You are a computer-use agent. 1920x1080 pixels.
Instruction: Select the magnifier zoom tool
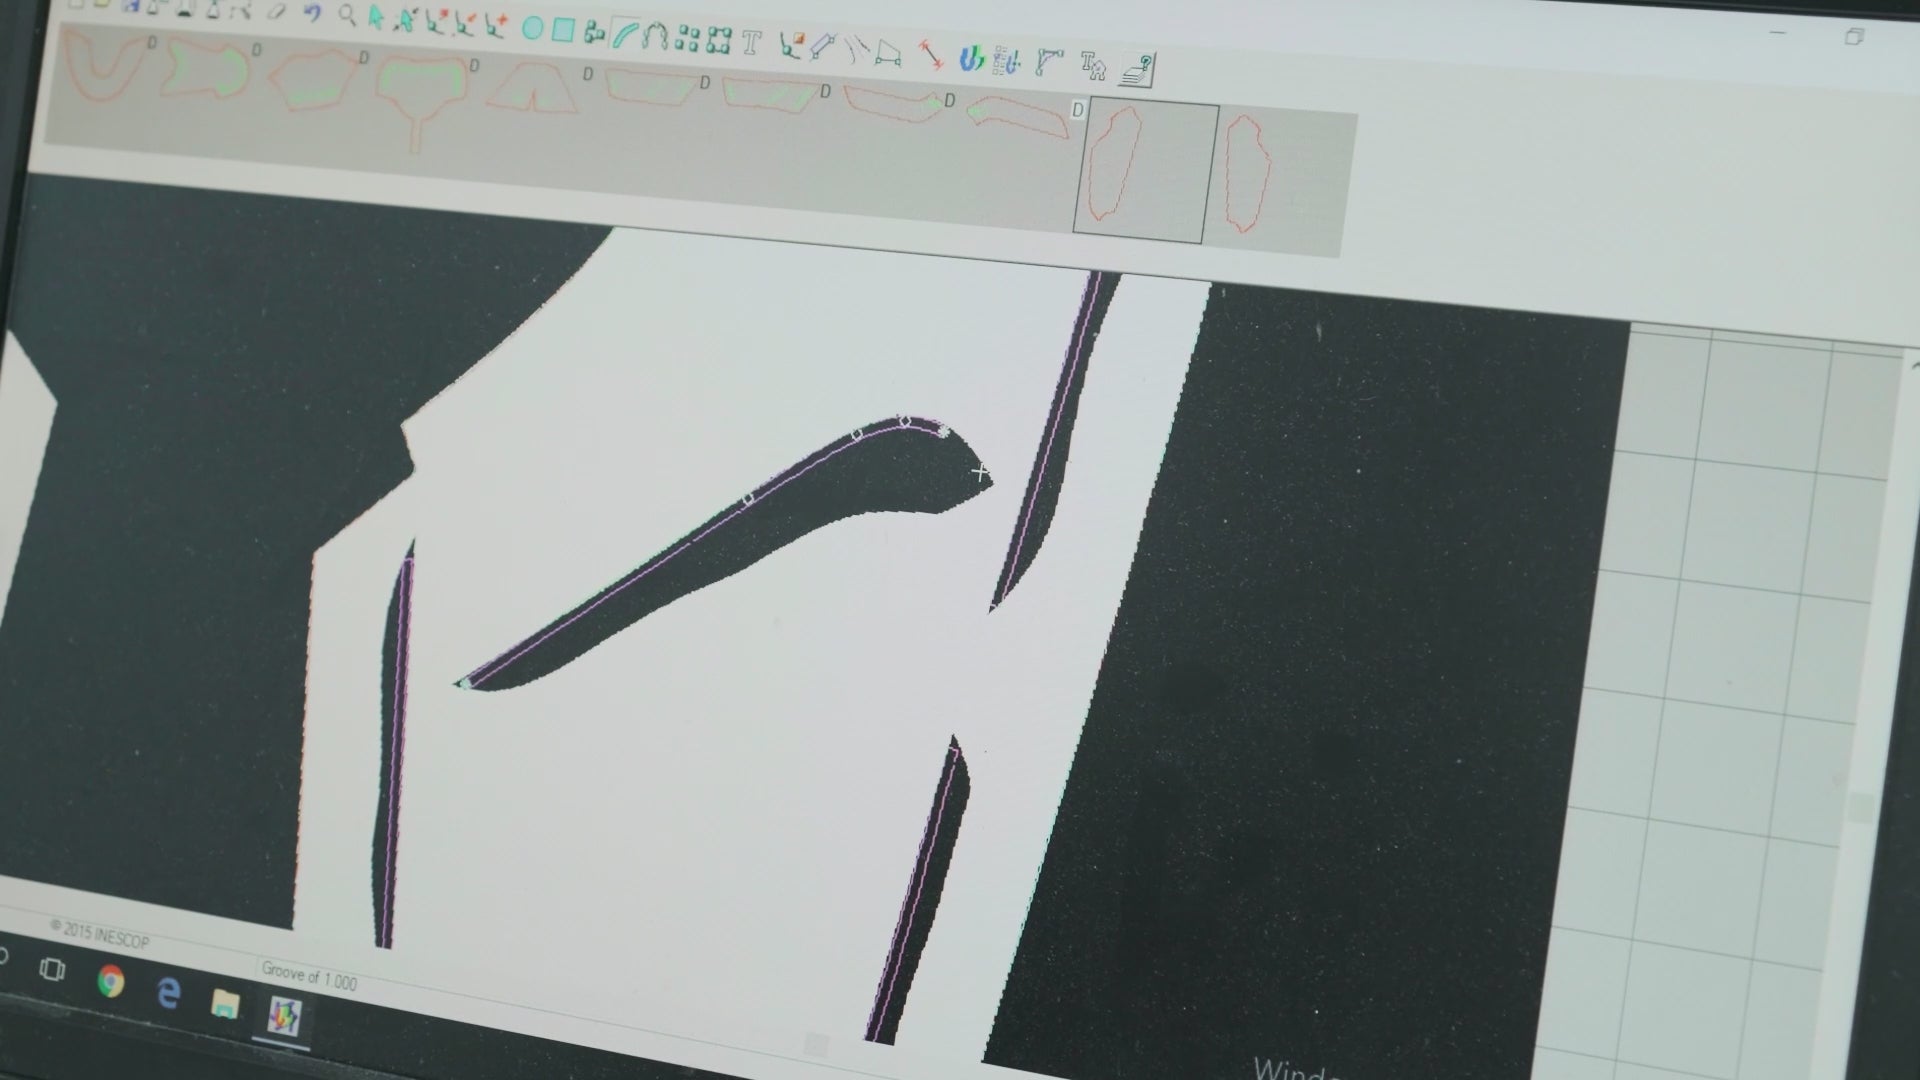346,15
